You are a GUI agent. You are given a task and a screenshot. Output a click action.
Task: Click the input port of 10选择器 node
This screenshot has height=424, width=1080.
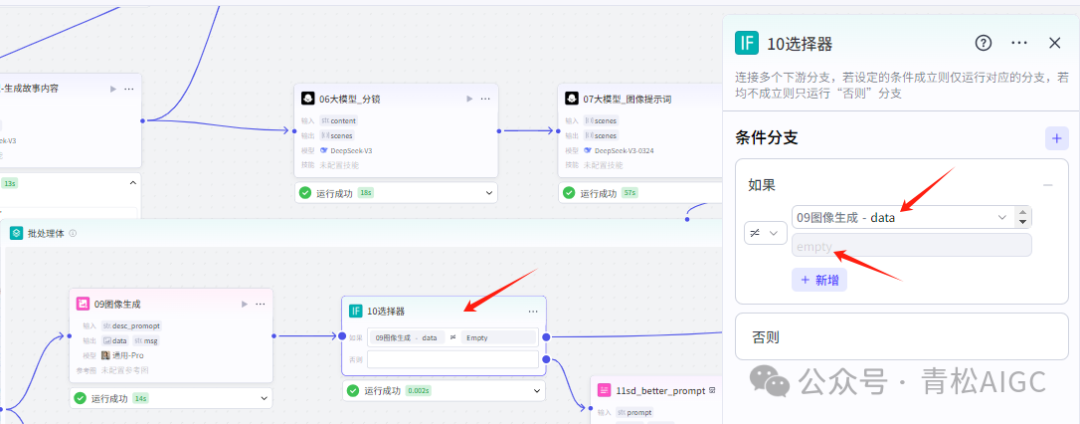342,336
